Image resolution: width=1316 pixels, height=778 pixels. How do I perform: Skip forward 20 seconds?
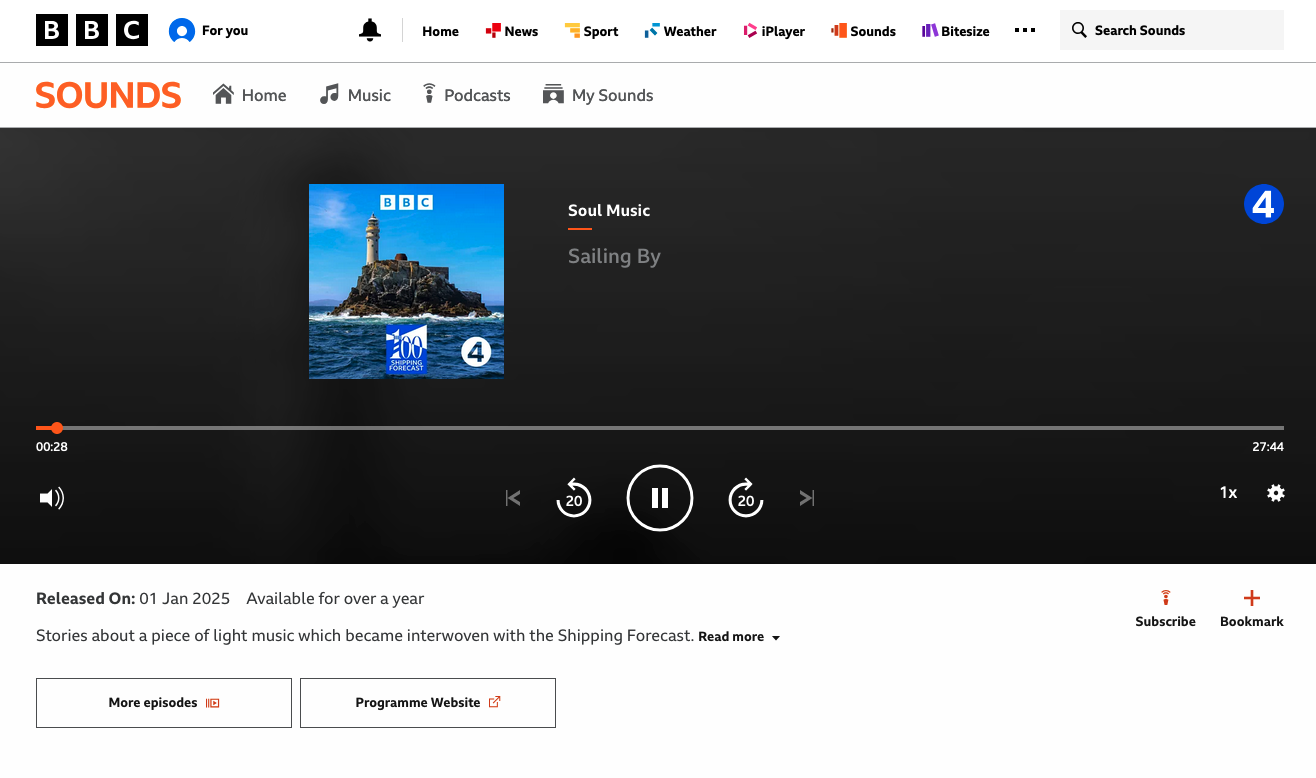745,498
